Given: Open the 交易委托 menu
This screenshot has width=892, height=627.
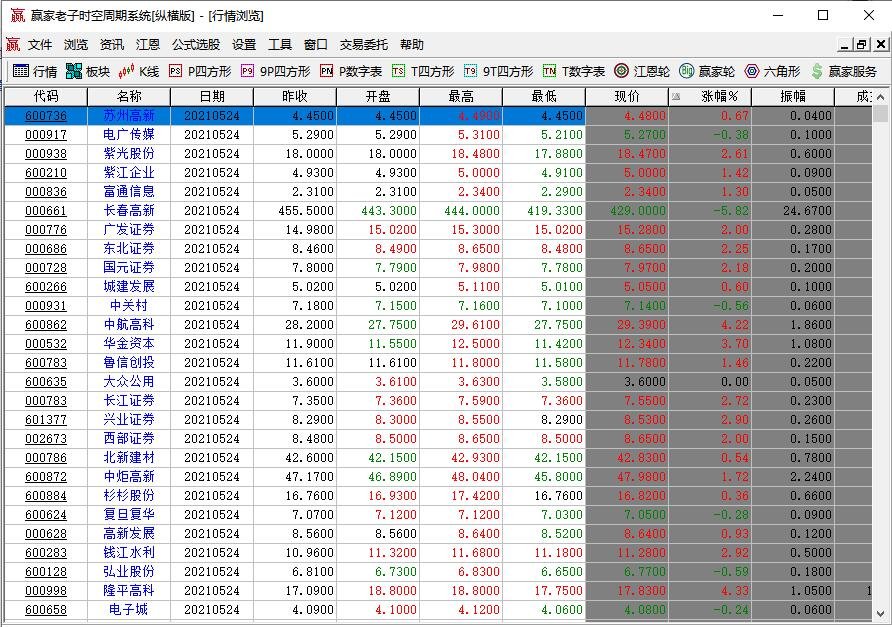Looking at the screenshot, I should [364, 45].
